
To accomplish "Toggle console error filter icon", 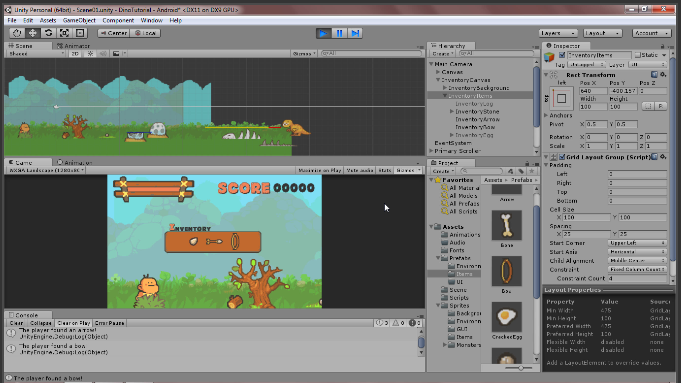I will point(415,323).
